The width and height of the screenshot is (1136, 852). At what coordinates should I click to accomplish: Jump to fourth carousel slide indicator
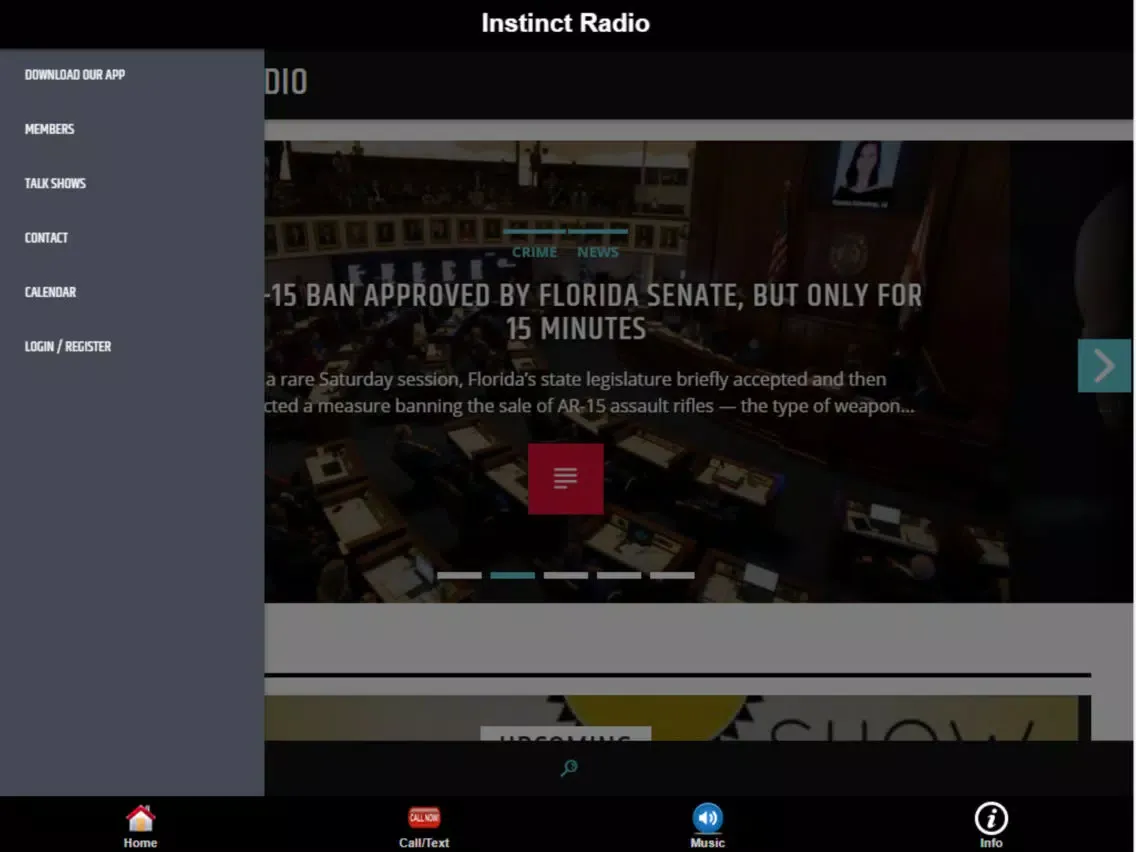619,575
